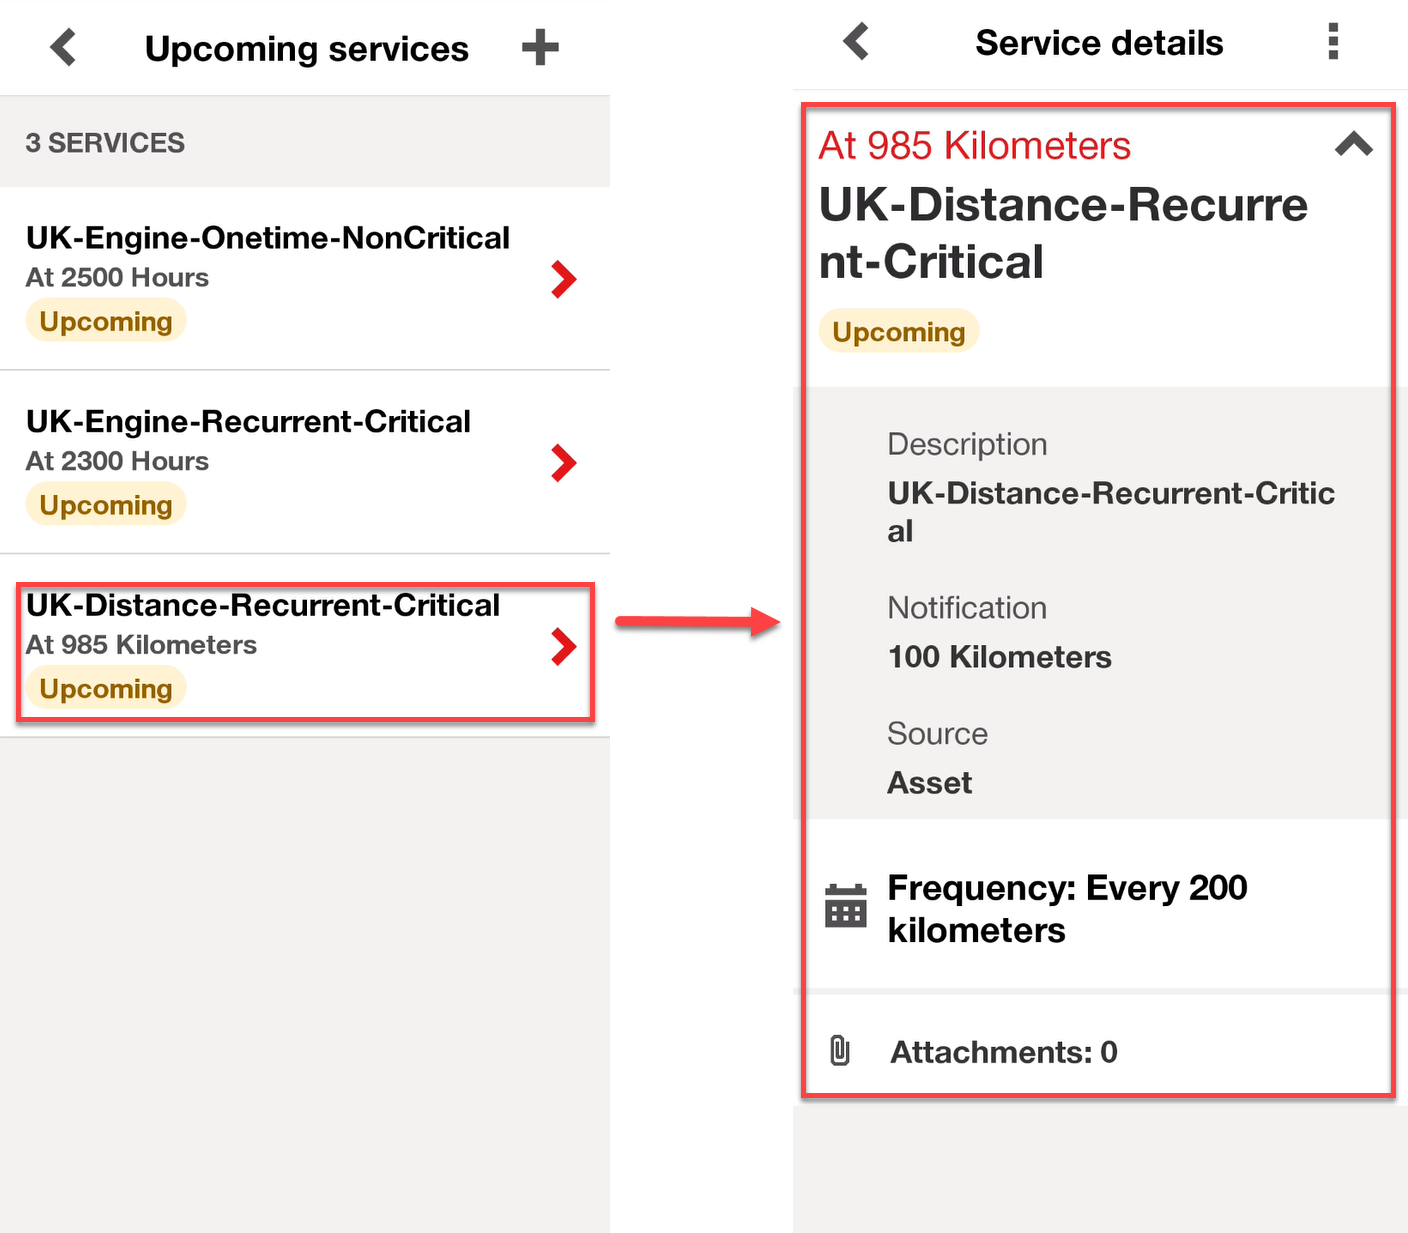This screenshot has height=1233, width=1408.
Task: Click description value 'UK-Distance-Recurrent-Critical'
Action: pyautogui.click(x=1111, y=512)
